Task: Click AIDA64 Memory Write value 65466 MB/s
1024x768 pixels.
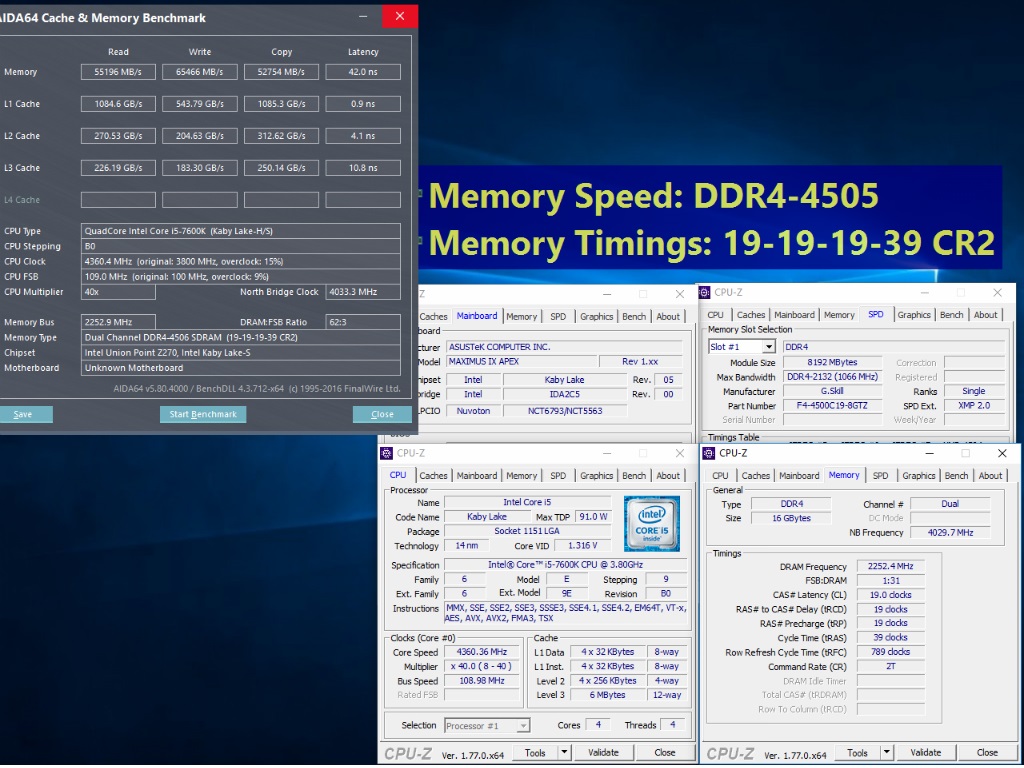Action: coord(200,72)
